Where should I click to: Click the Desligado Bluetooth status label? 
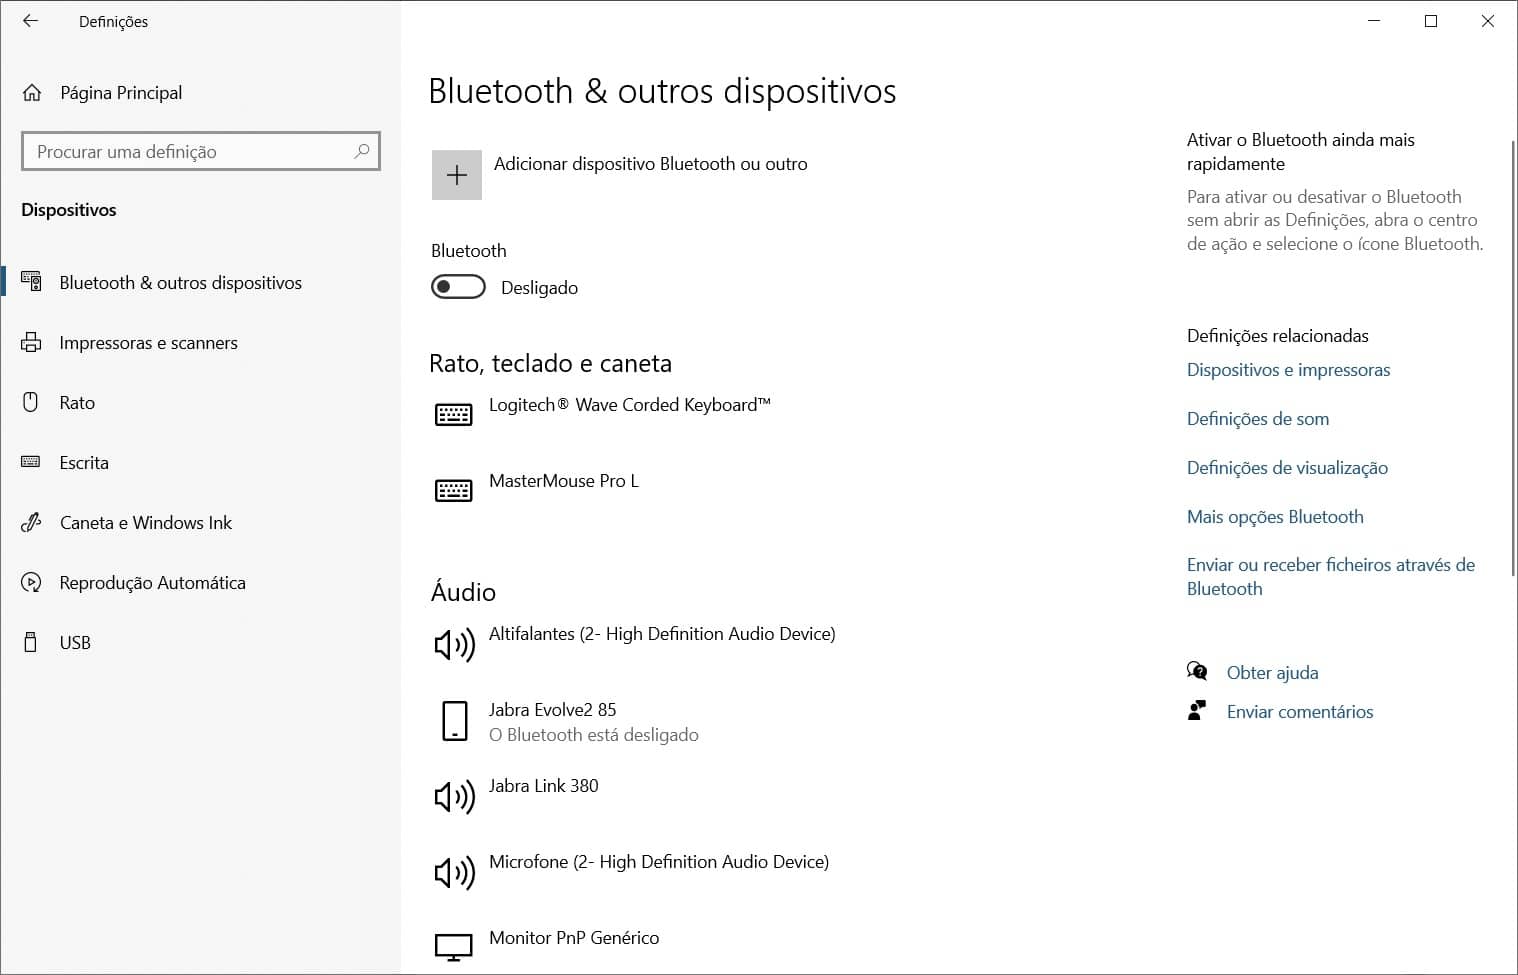click(539, 288)
